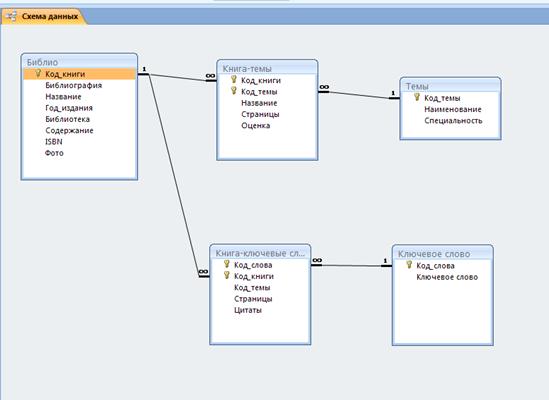
Task: Select Название field in Библио table
Action: click(x=63, y=97)
